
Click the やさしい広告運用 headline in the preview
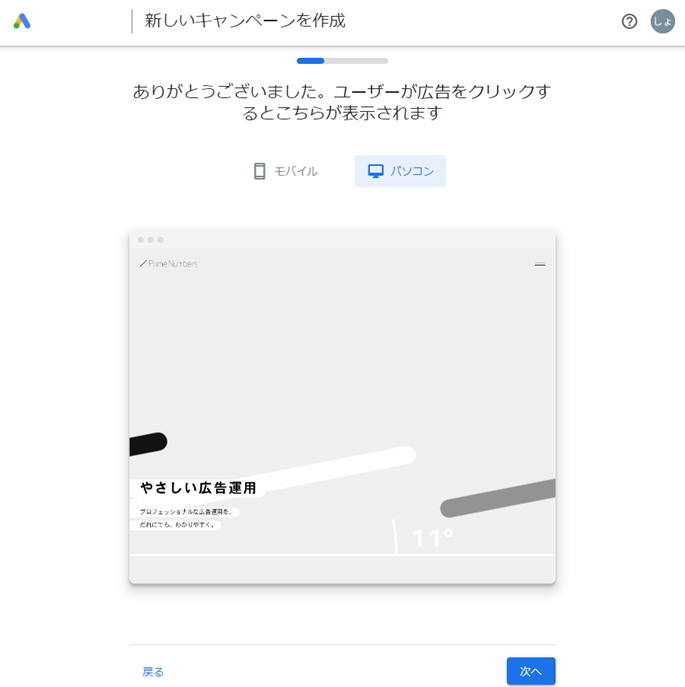(198, 488)
